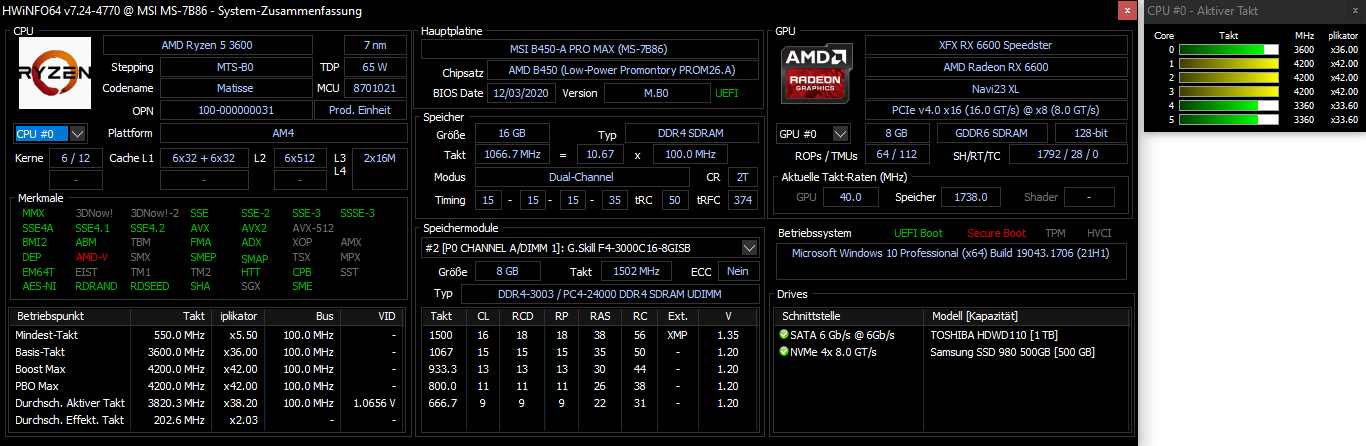
Task: Click the PCIe v4.0 x16 link info field
Action: 997,110
